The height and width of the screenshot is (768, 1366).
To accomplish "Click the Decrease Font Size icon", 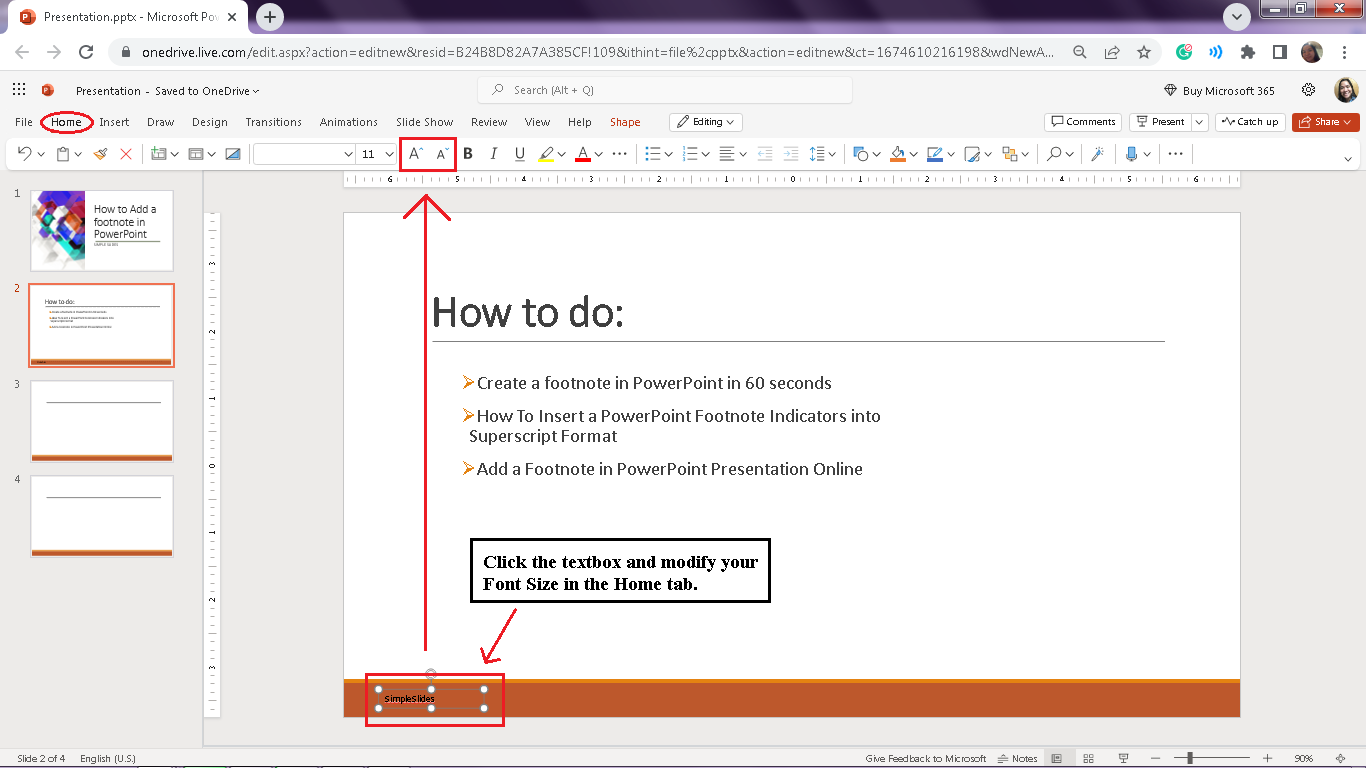I will (x=440, y=153).
